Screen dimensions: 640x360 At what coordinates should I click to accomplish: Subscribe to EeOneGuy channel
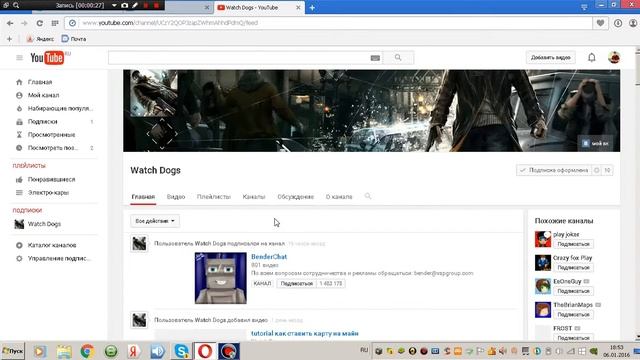click(x=573, y=291)
